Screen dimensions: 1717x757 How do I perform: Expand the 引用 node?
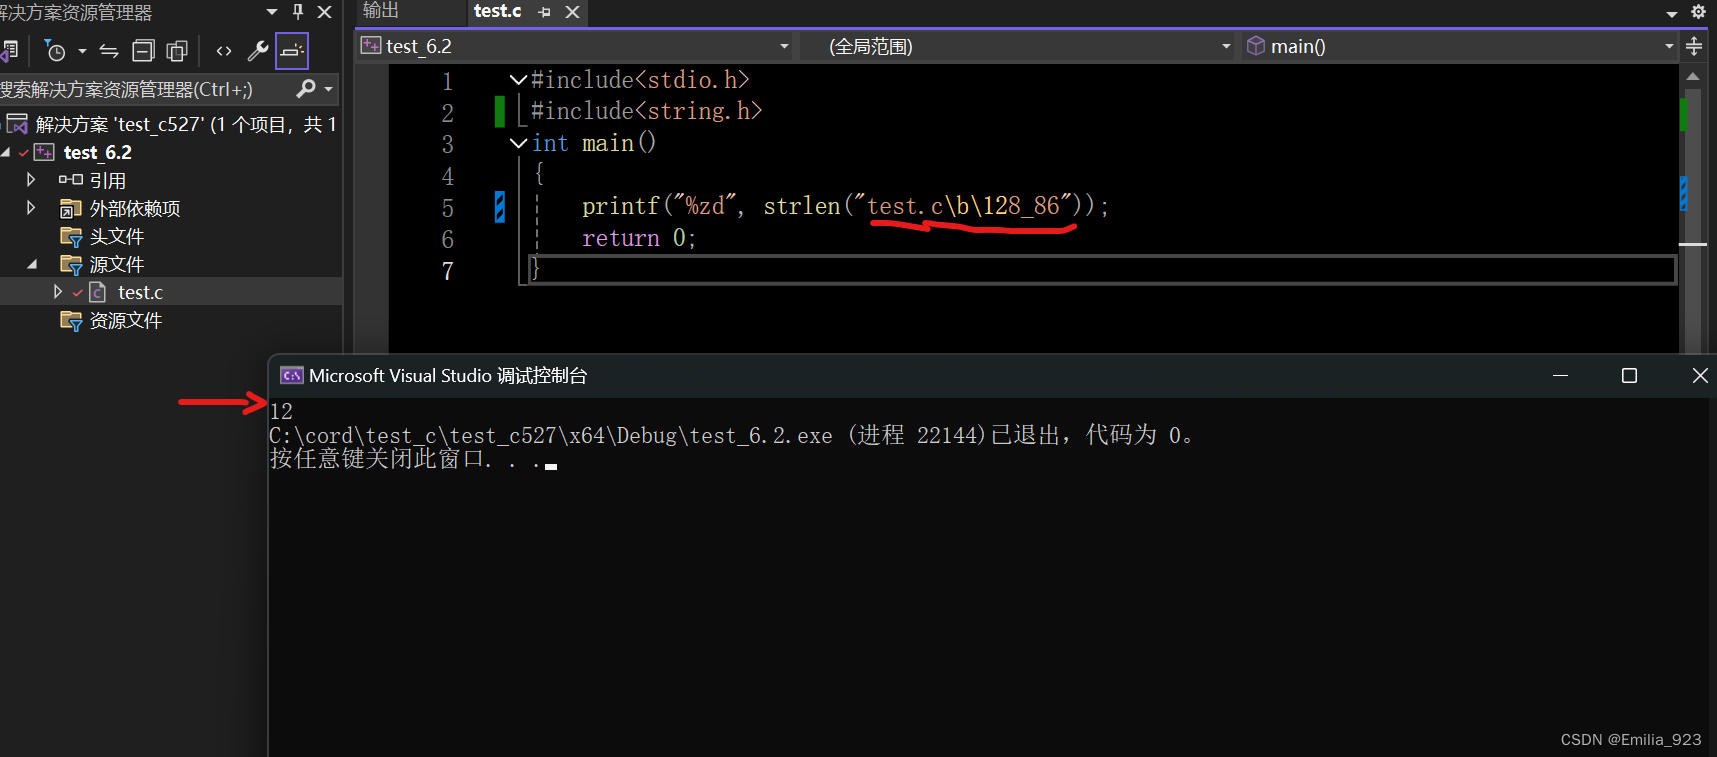[31, 180]
